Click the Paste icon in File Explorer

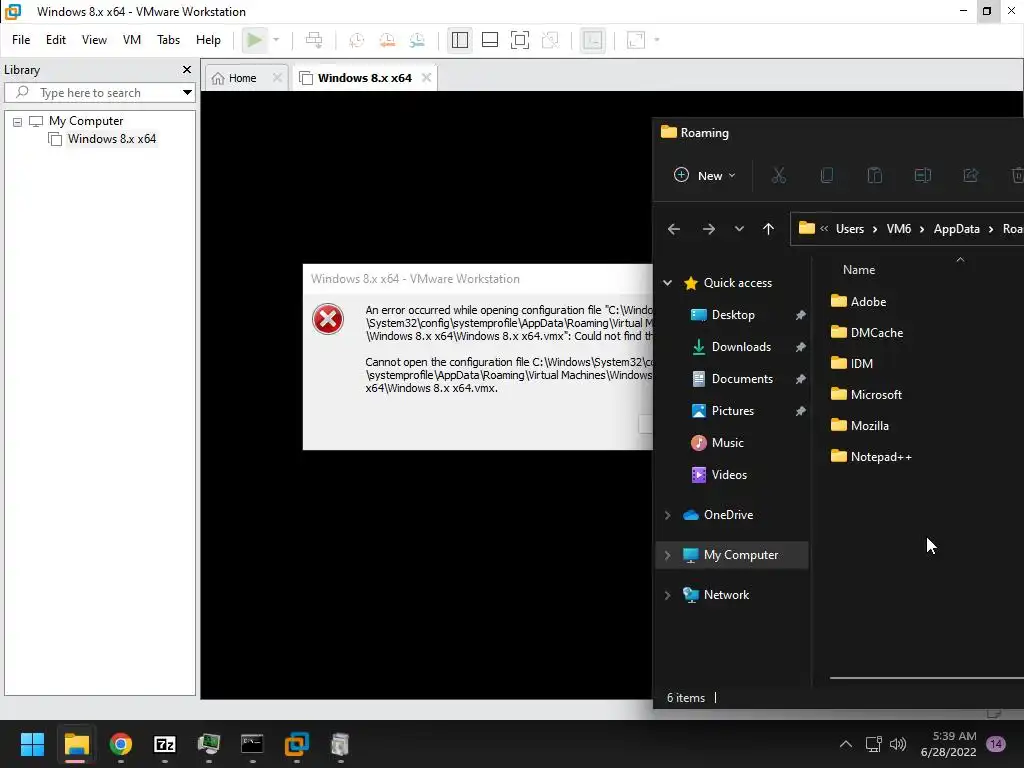(x=874, y=176)
